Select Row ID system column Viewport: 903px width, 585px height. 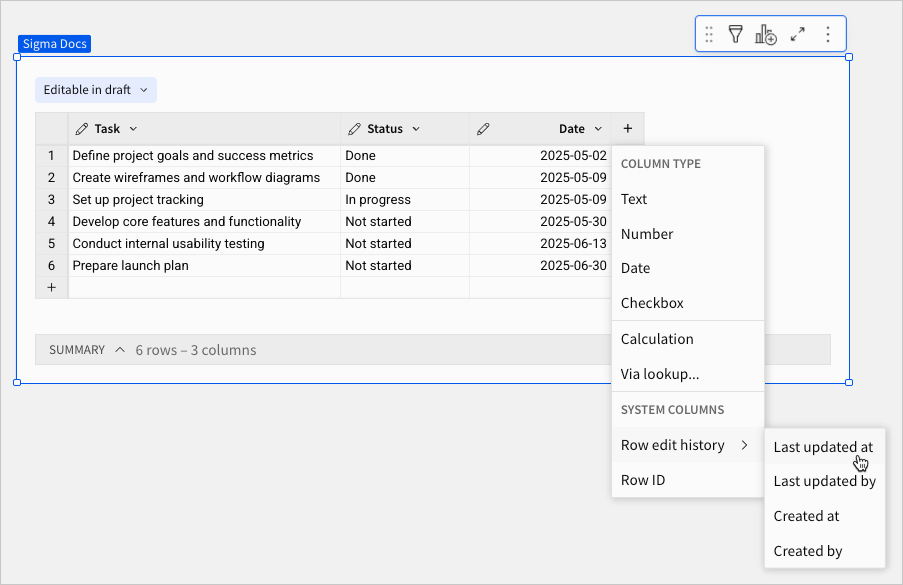pos(643,480)
